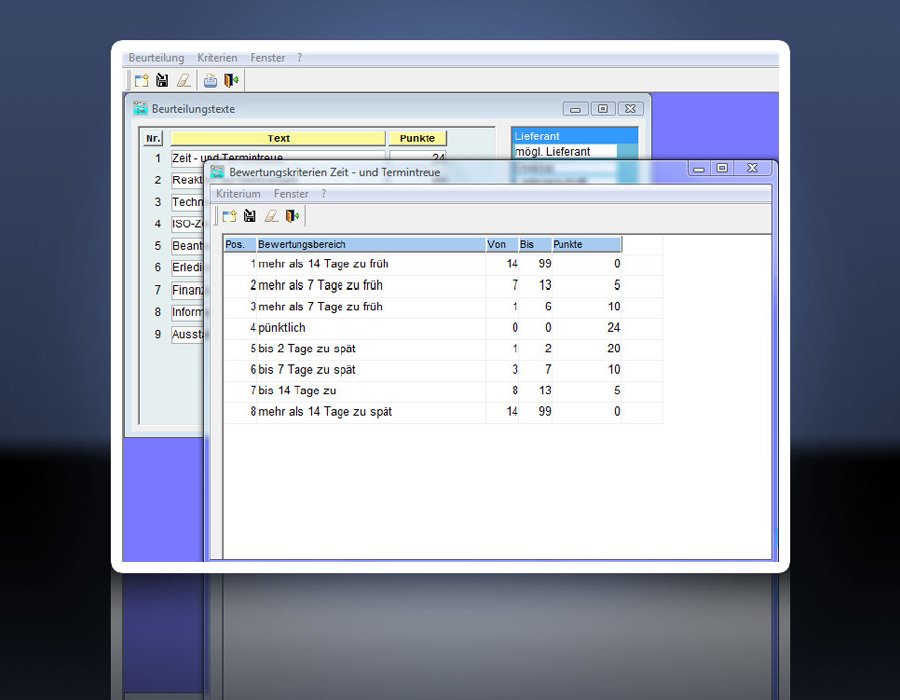Click Bis value 7 in 'bis 7 Tage zu spät' row

point(548,370)
